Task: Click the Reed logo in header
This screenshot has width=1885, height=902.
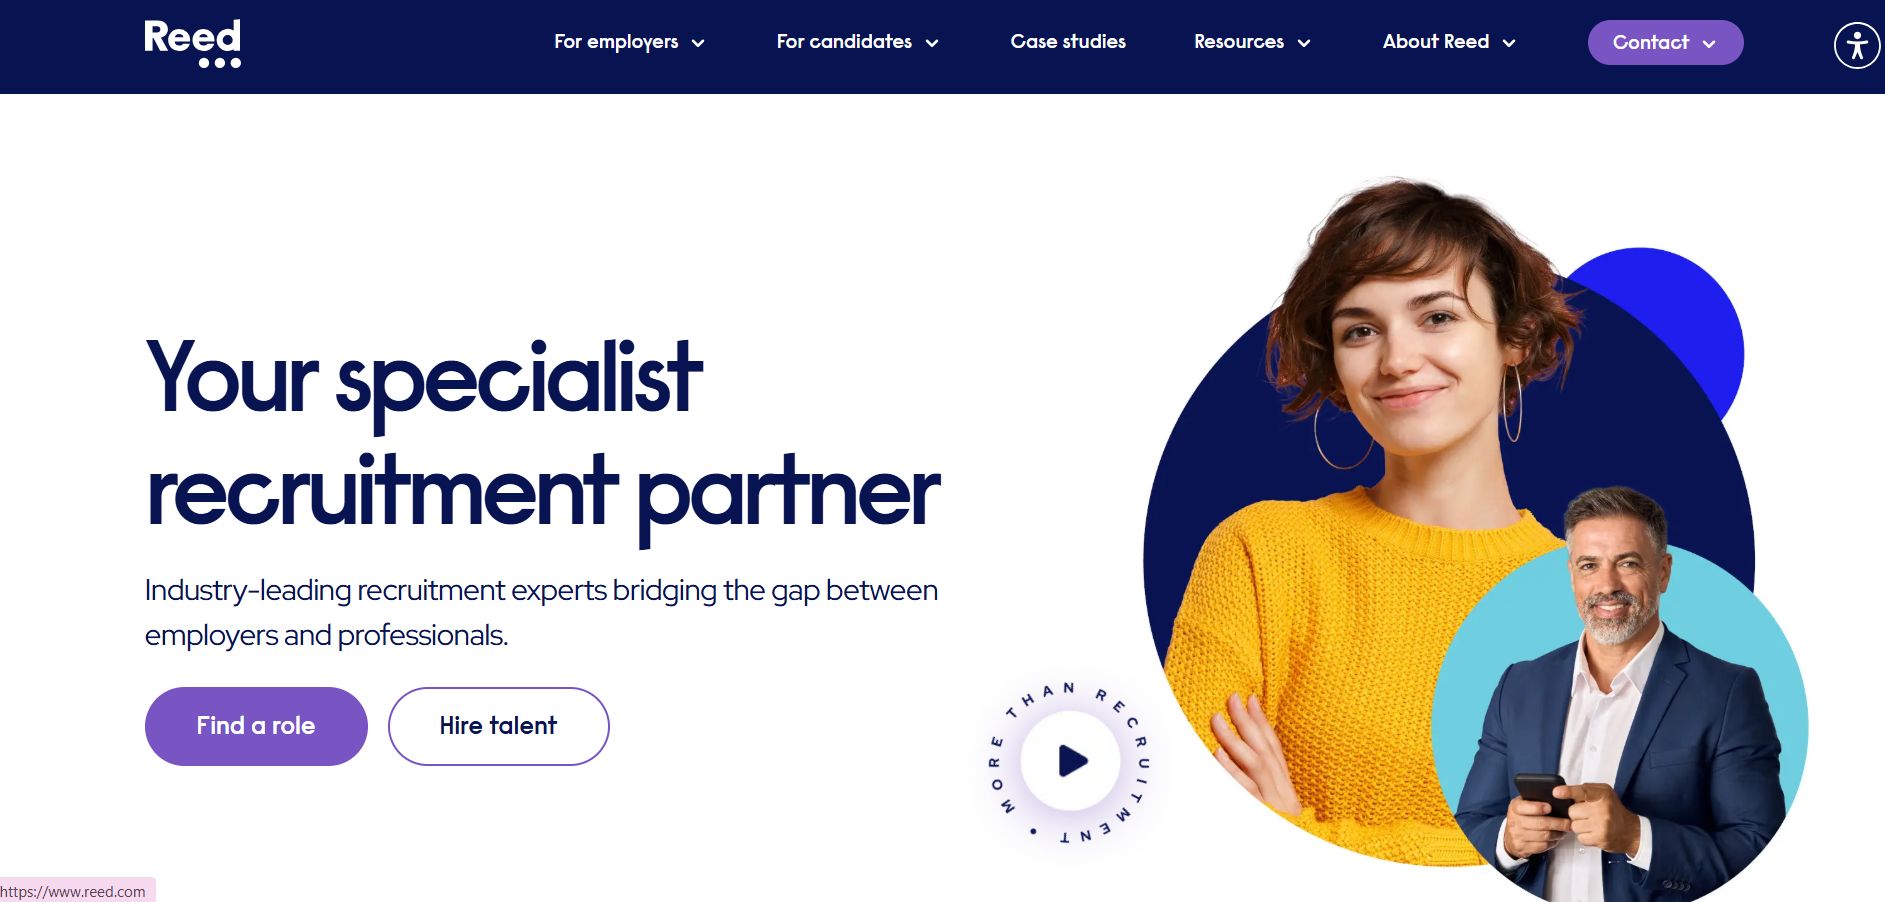Action: (192, 44)
